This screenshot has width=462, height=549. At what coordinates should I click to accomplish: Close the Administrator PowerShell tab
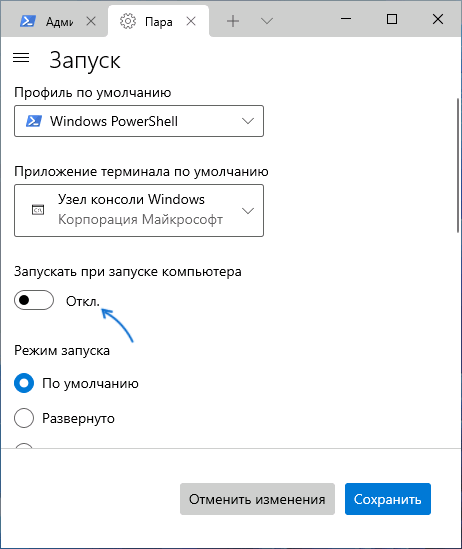tap(91, 21)
